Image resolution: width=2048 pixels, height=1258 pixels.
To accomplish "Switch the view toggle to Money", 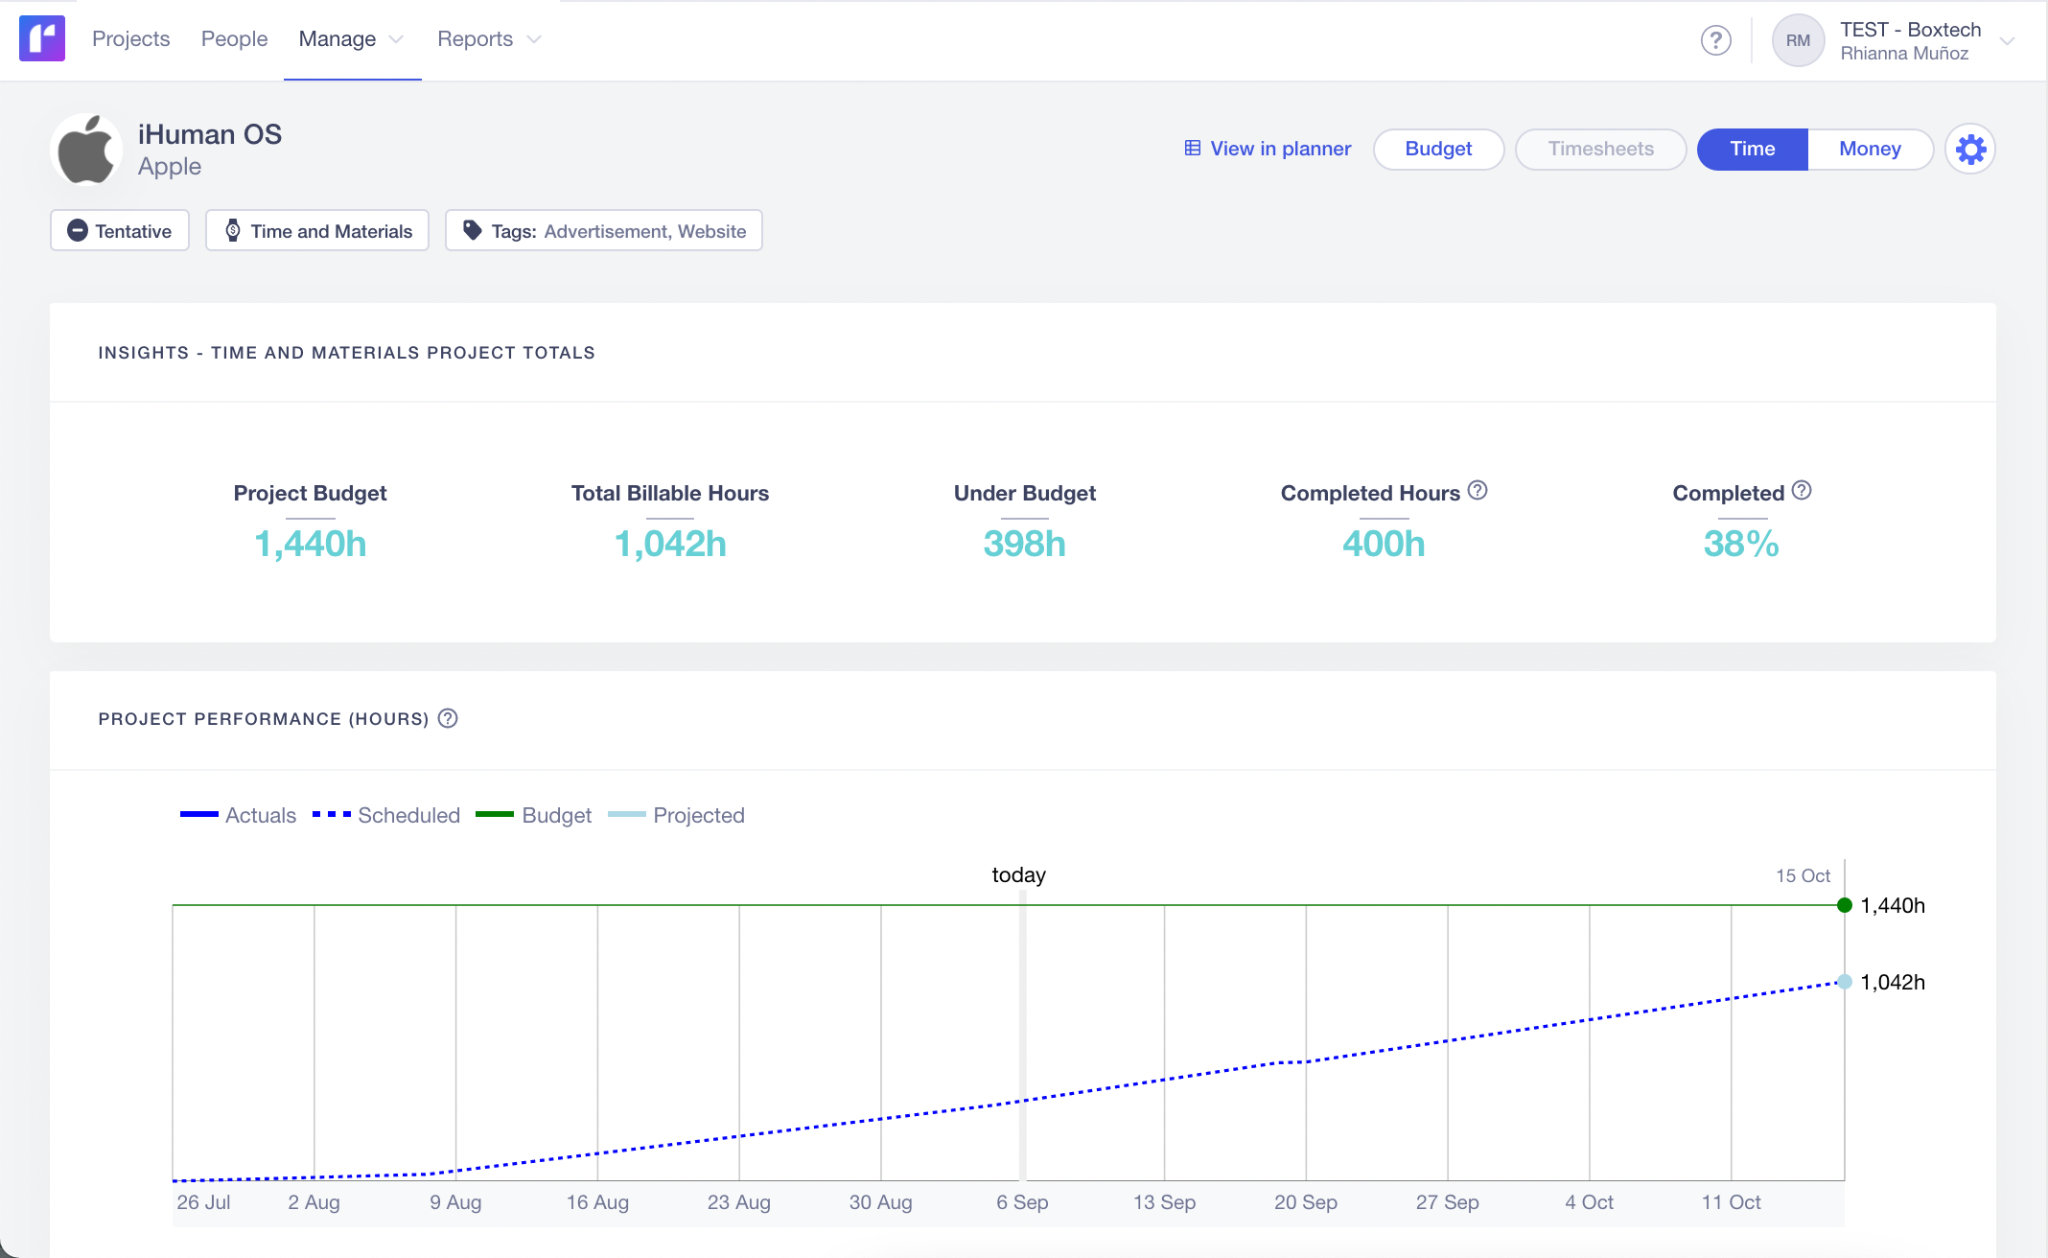I will coord(1869,149).
